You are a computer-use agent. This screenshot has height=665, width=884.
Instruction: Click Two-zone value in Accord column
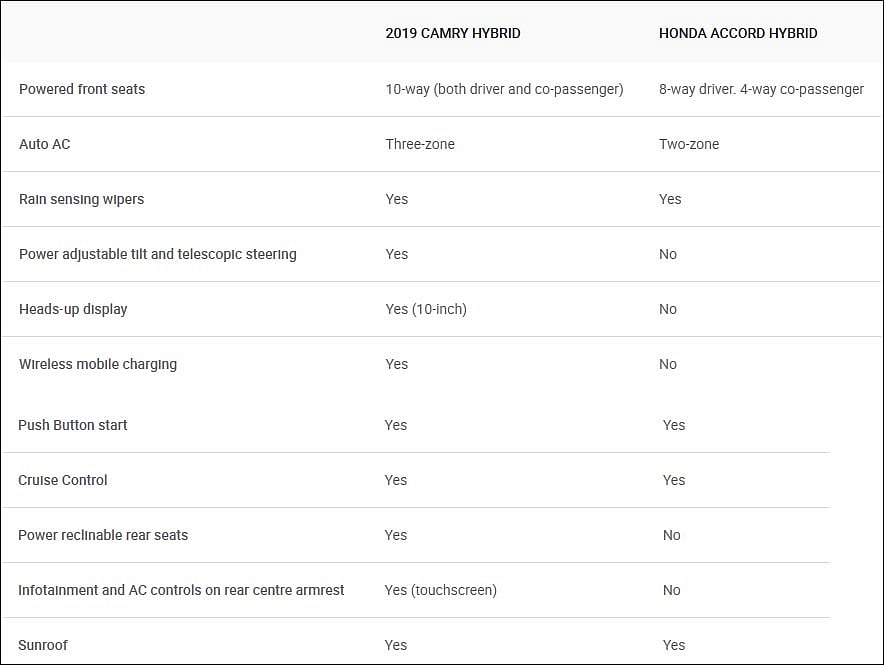[689, 144]
